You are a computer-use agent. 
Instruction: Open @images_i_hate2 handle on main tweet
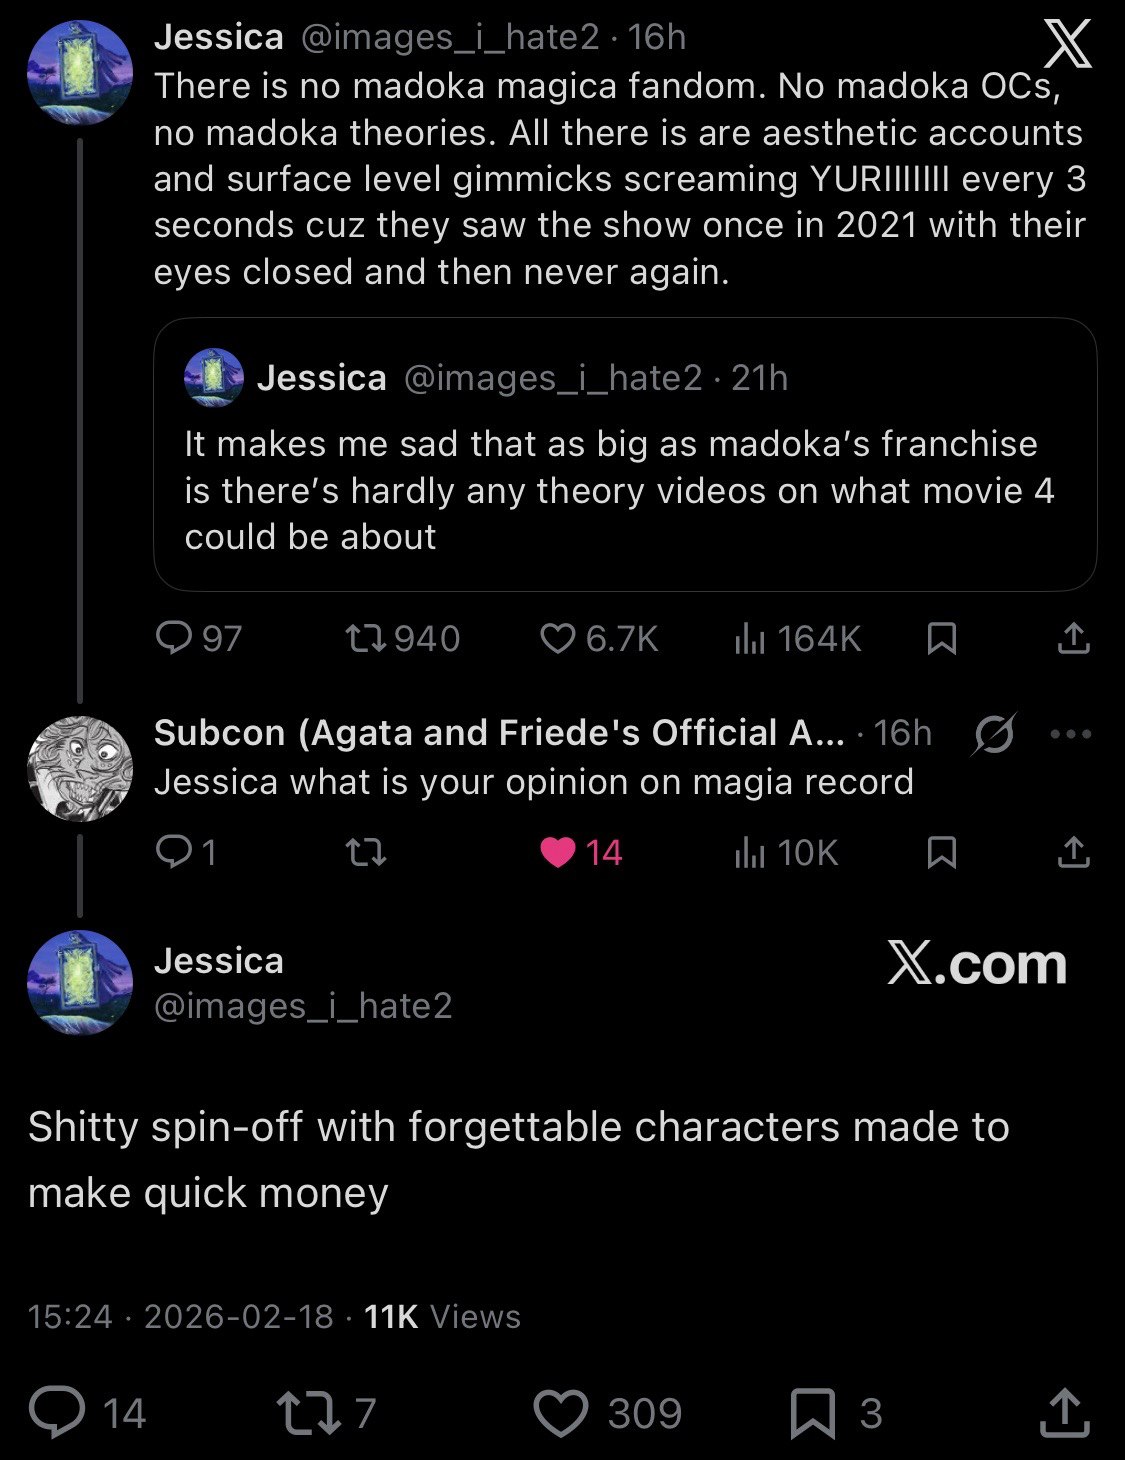[303, 1005]
